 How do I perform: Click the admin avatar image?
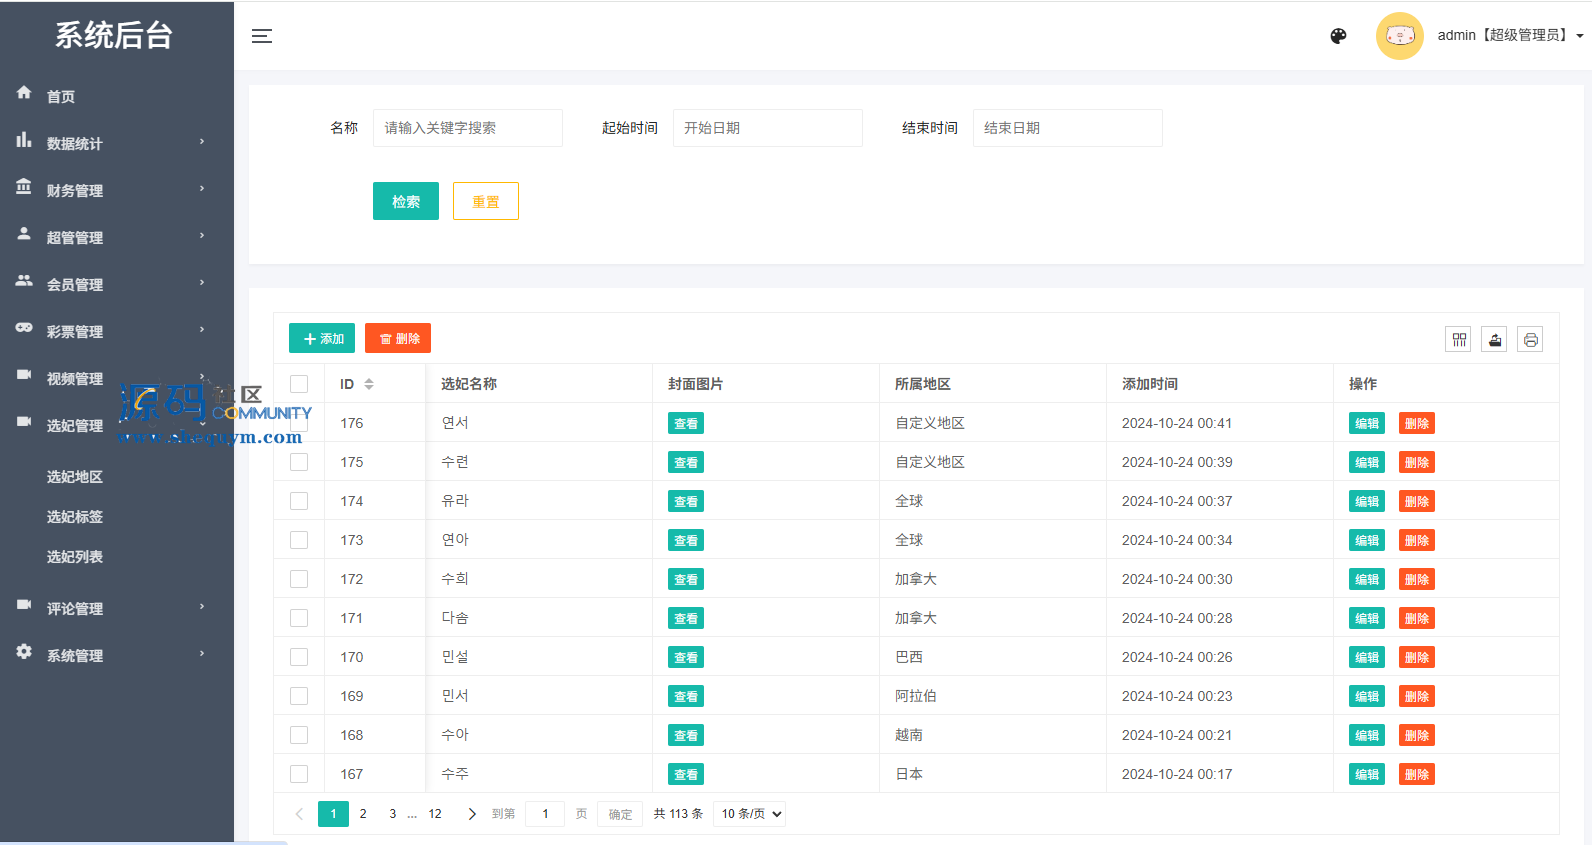(1399, 36)
